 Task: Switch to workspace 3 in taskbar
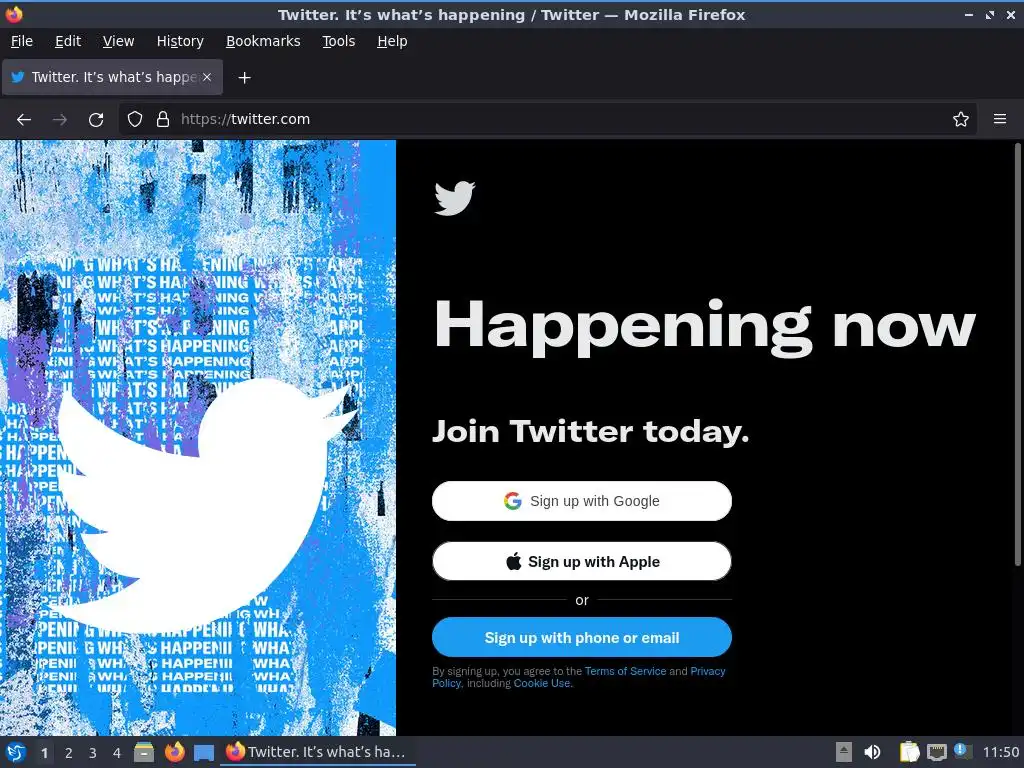coord(93,753)
